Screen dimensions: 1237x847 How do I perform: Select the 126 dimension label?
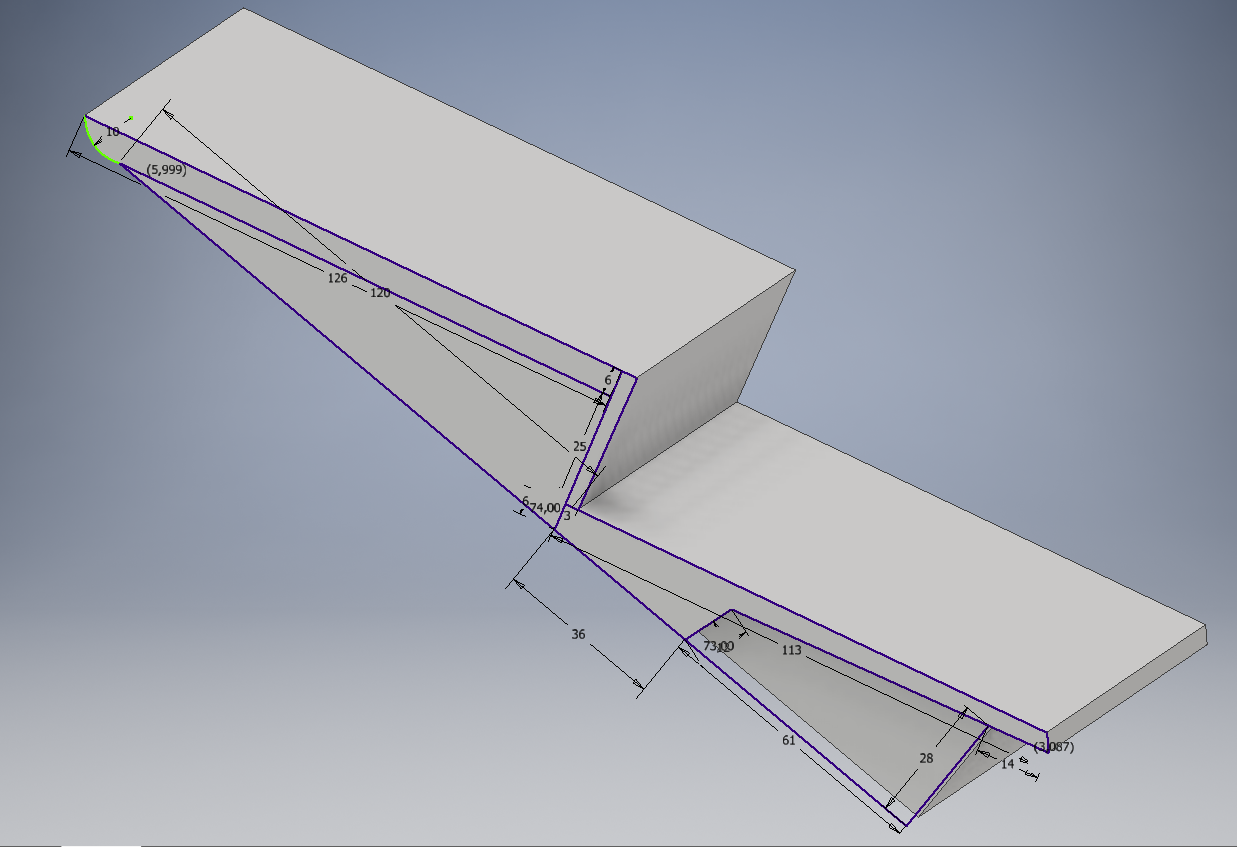(337, 278)
